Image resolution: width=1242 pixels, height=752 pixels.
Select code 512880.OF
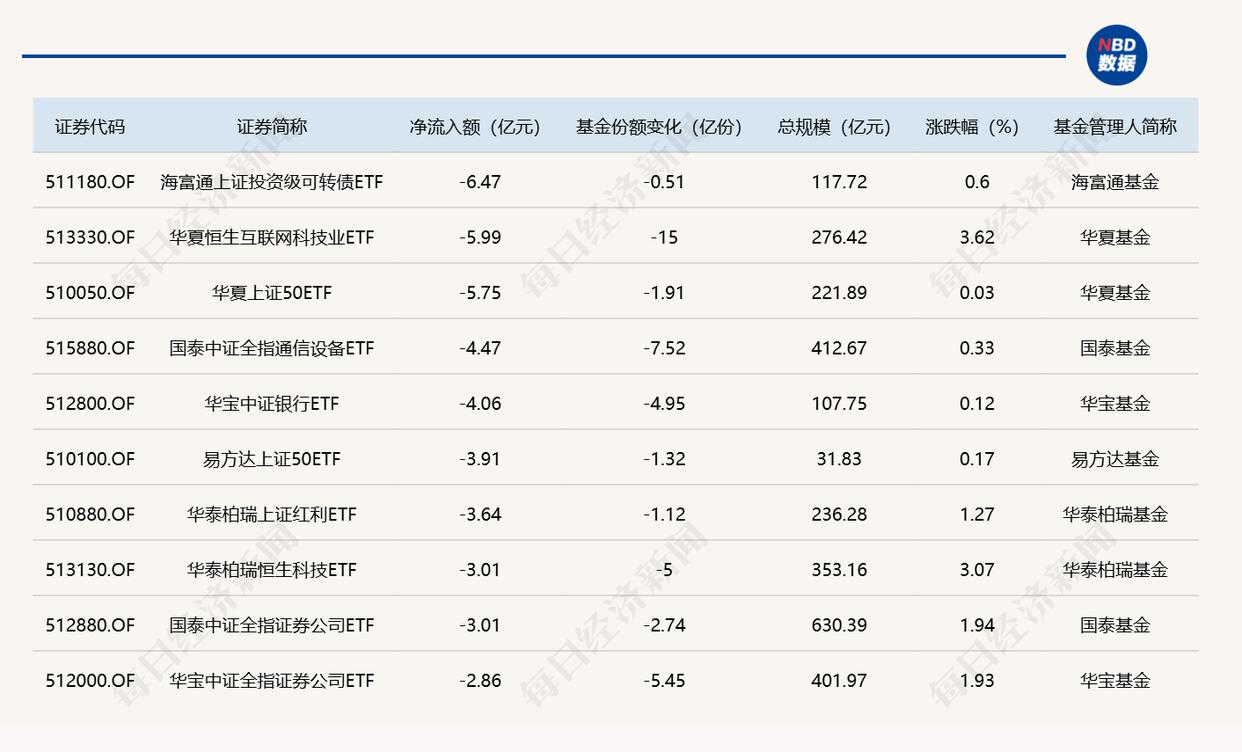90,625
